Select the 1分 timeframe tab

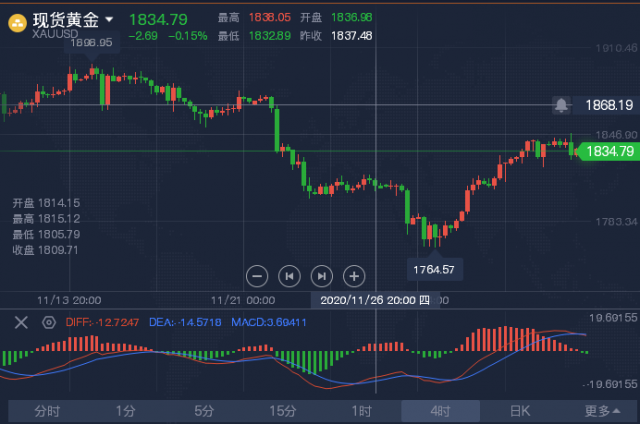(125, 411)
